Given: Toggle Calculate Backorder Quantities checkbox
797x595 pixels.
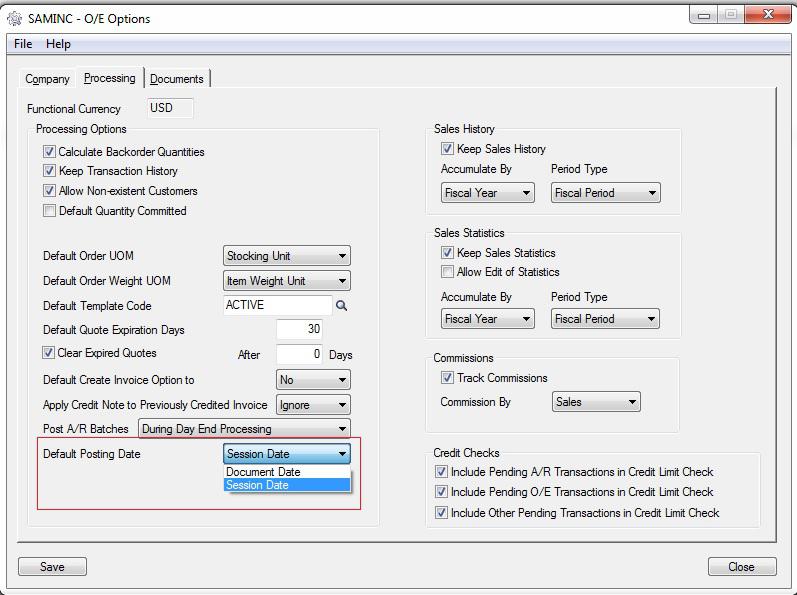Looking at the screenshot, I should click(49, 151).
